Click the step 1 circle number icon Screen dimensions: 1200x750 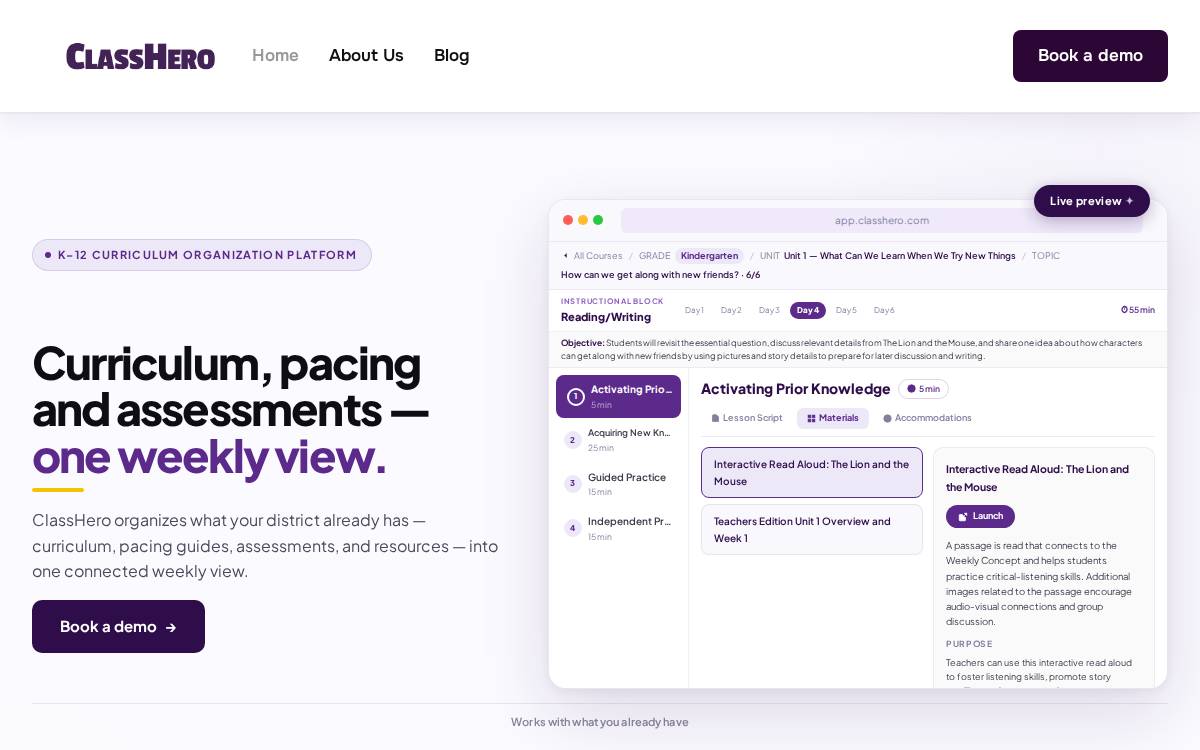click(x=576, y=396)
